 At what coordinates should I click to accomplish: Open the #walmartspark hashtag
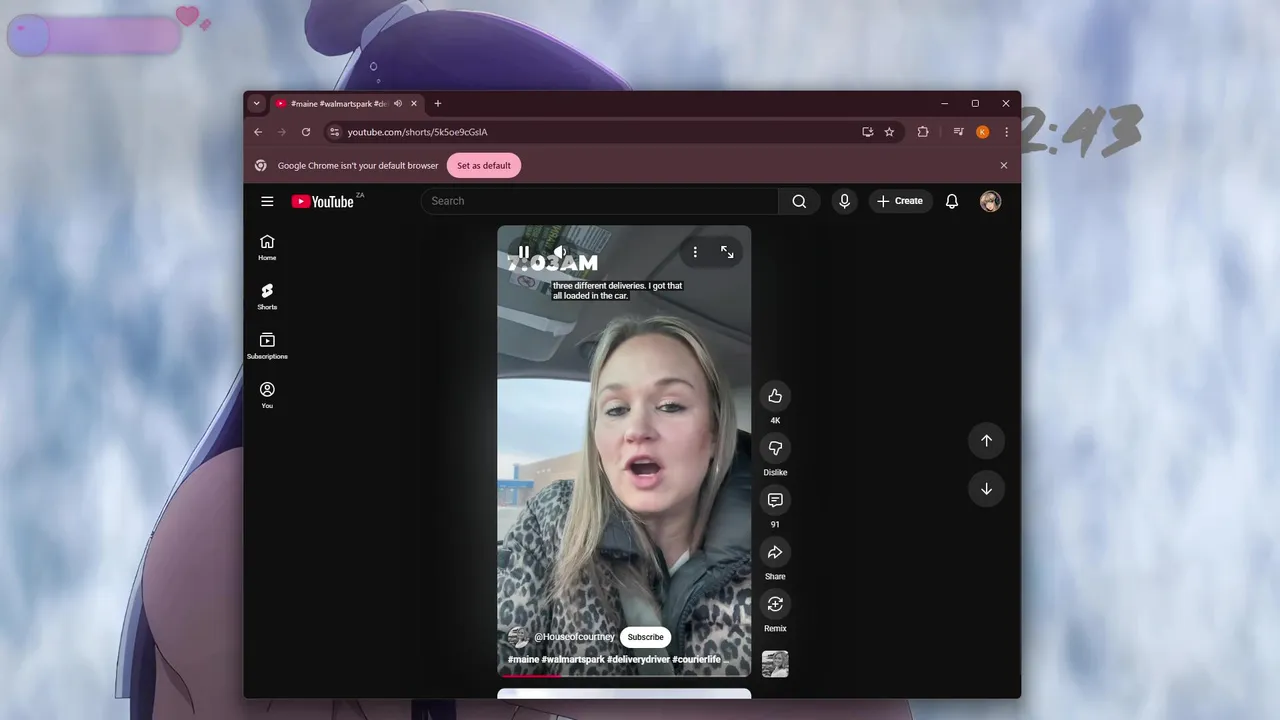click(573, 660)
